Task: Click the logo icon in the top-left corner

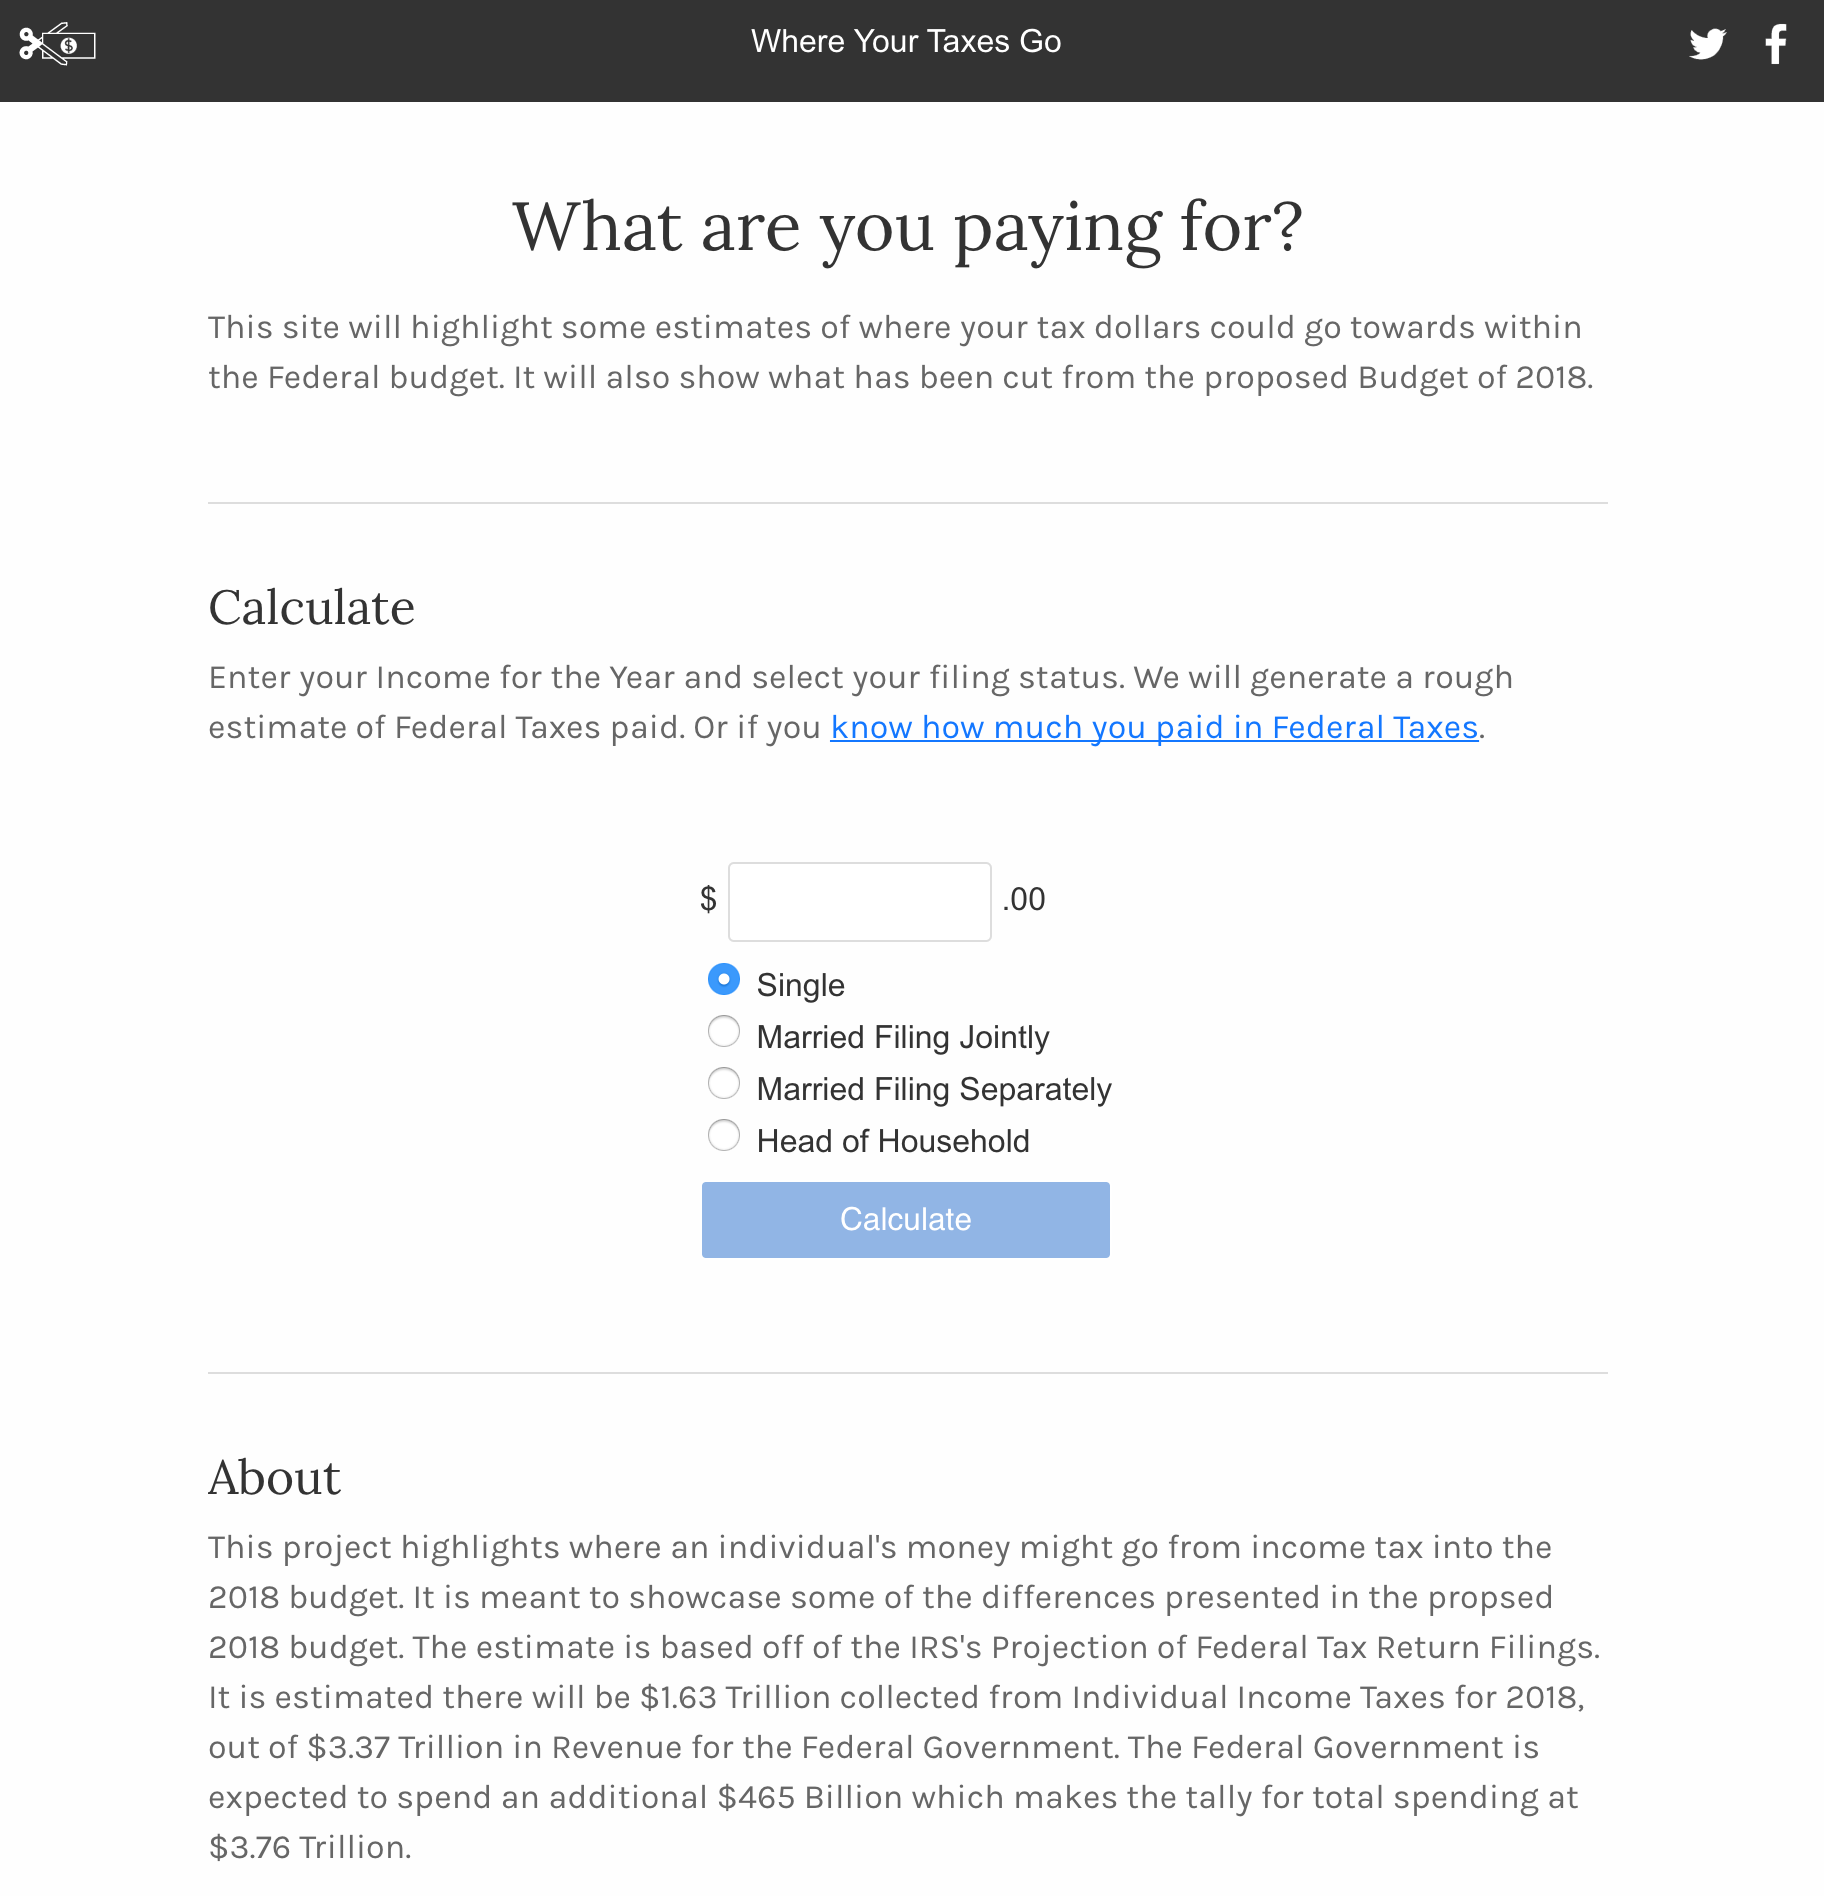Action: pyautogui.click(x=57, y=45)
